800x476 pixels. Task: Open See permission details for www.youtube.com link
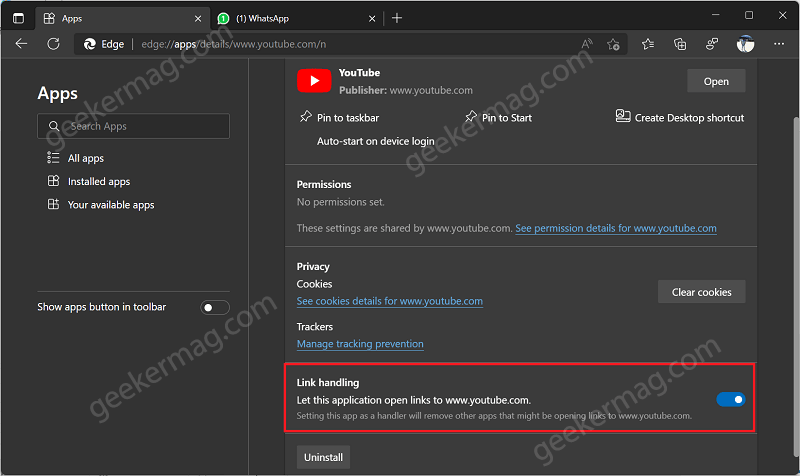616,229
